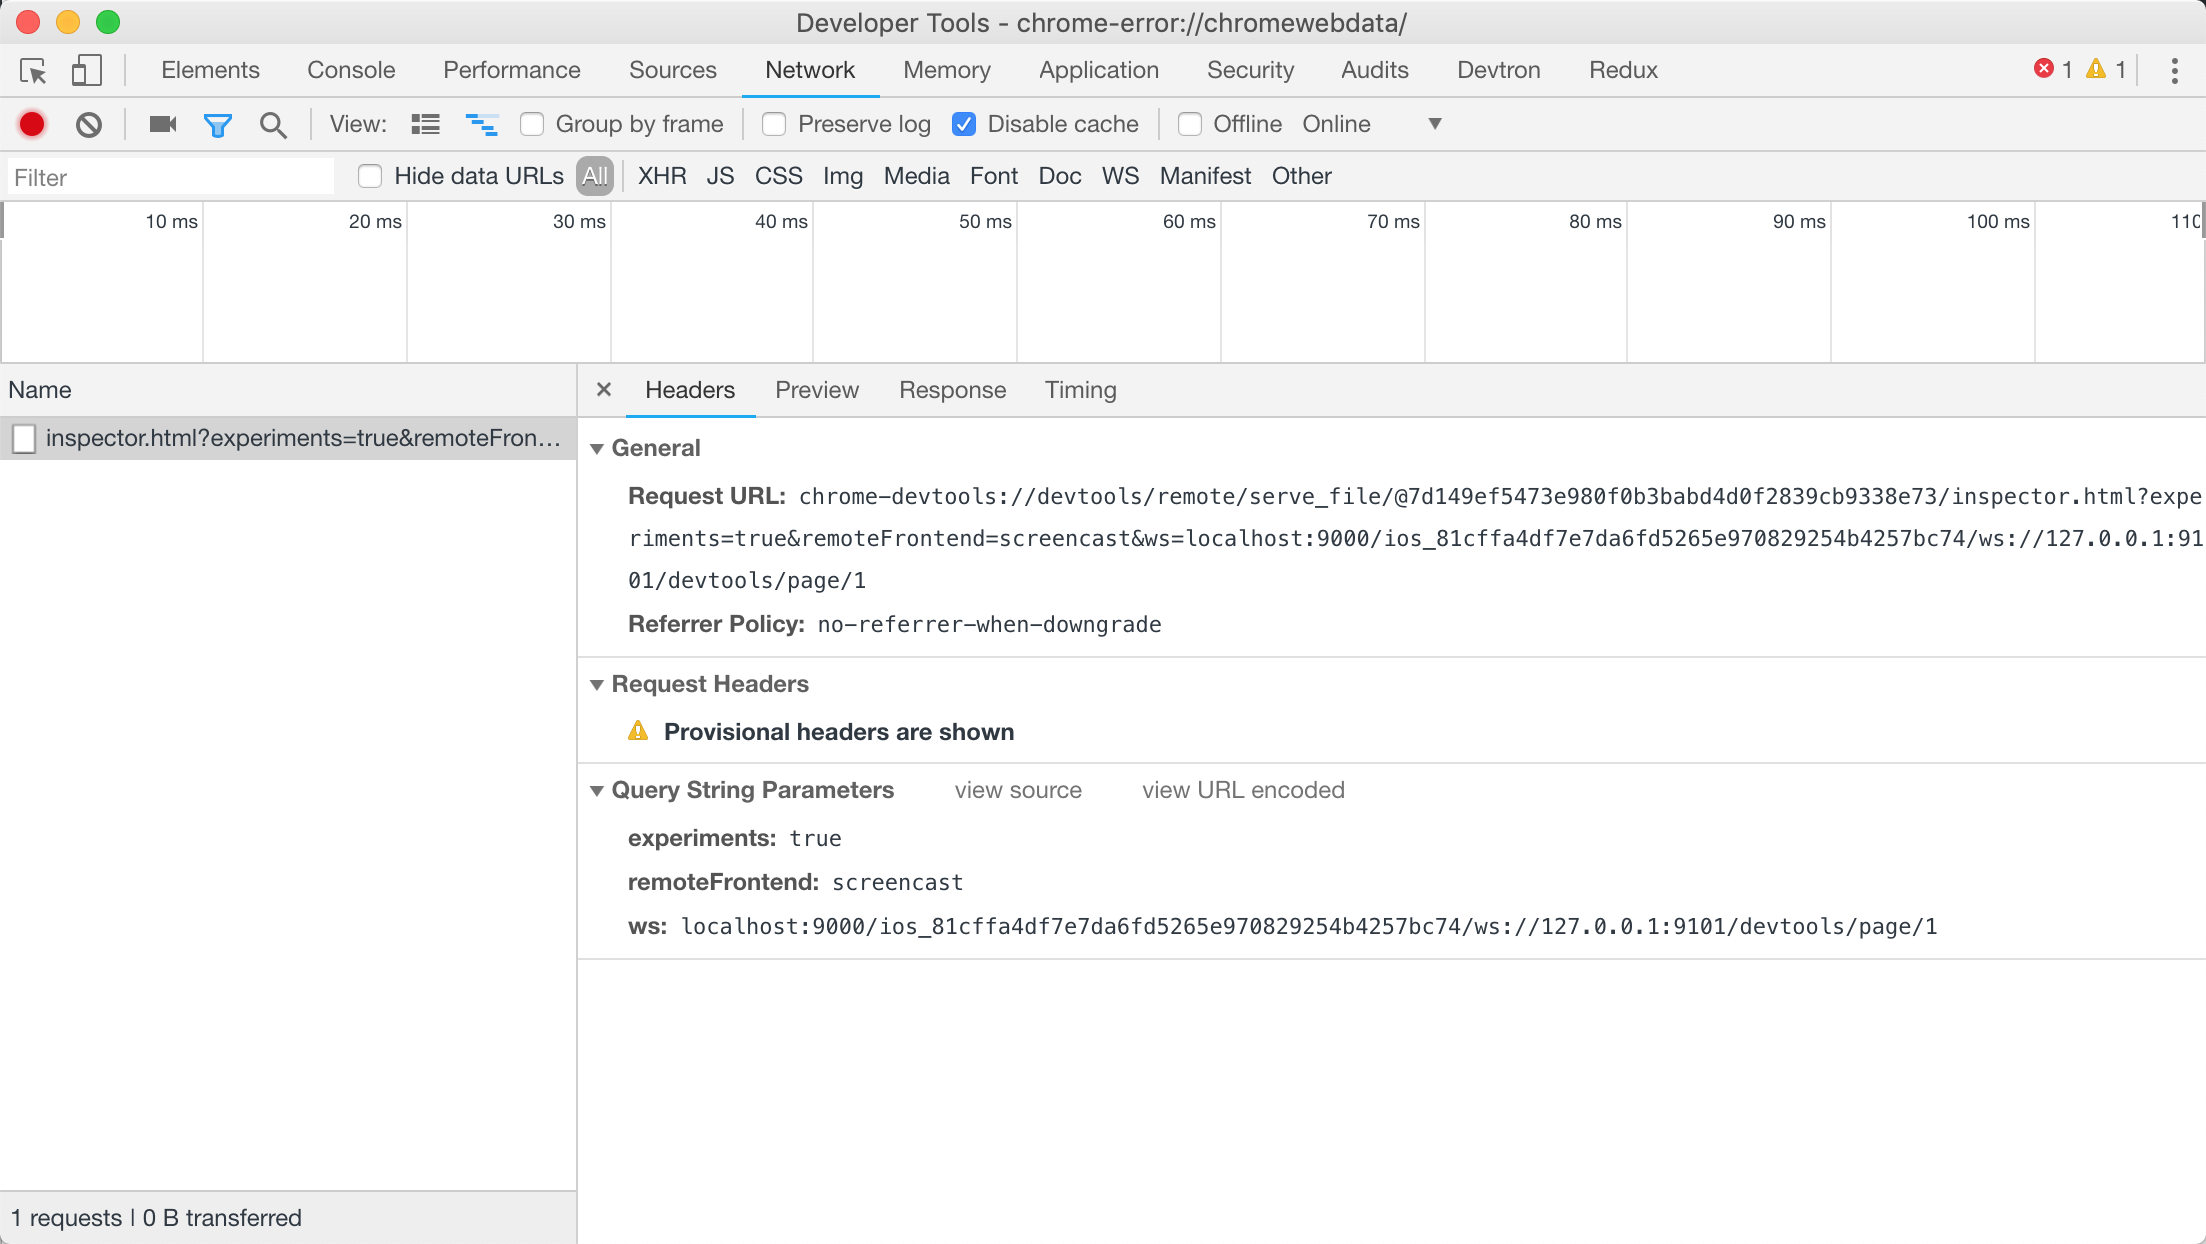Image resolution: width=2206 pixels, height=1244 pixels.
Task: Open the screencast camera icon
Action: (162, 124)
